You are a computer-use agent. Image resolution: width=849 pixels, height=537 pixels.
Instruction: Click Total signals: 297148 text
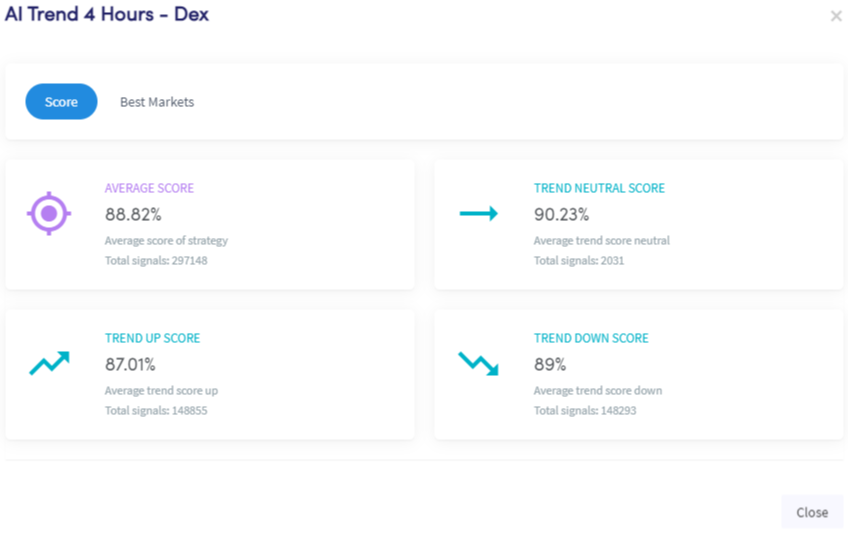pyautogui.click(x=156, y=260)
